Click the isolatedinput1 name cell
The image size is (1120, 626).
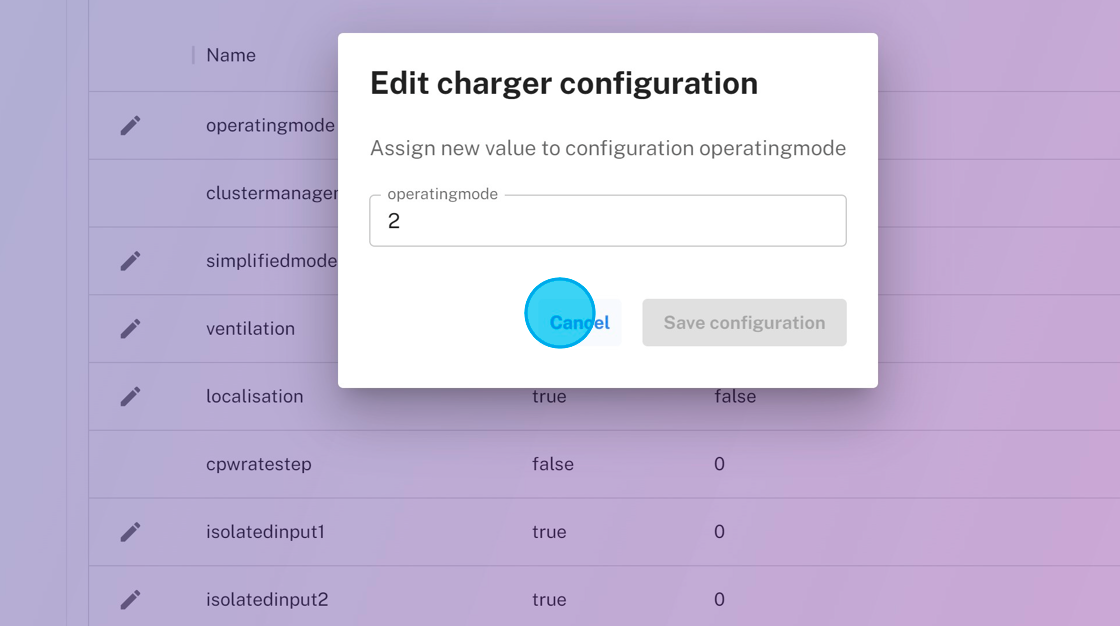coord(265,532)
